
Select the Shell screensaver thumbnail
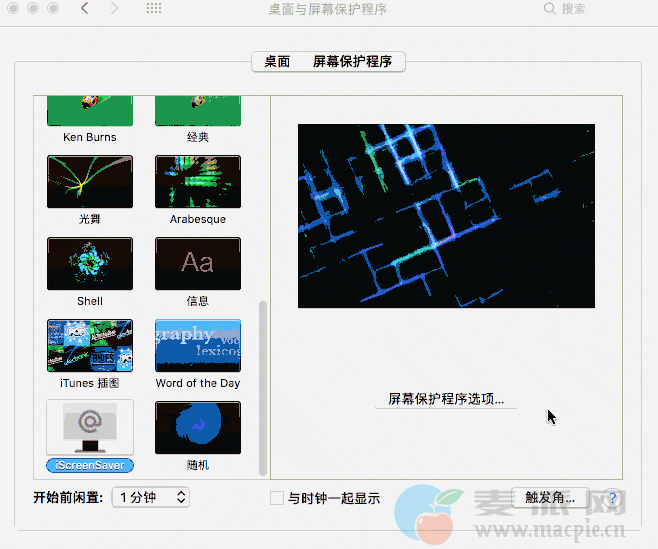tap(90, 263)
